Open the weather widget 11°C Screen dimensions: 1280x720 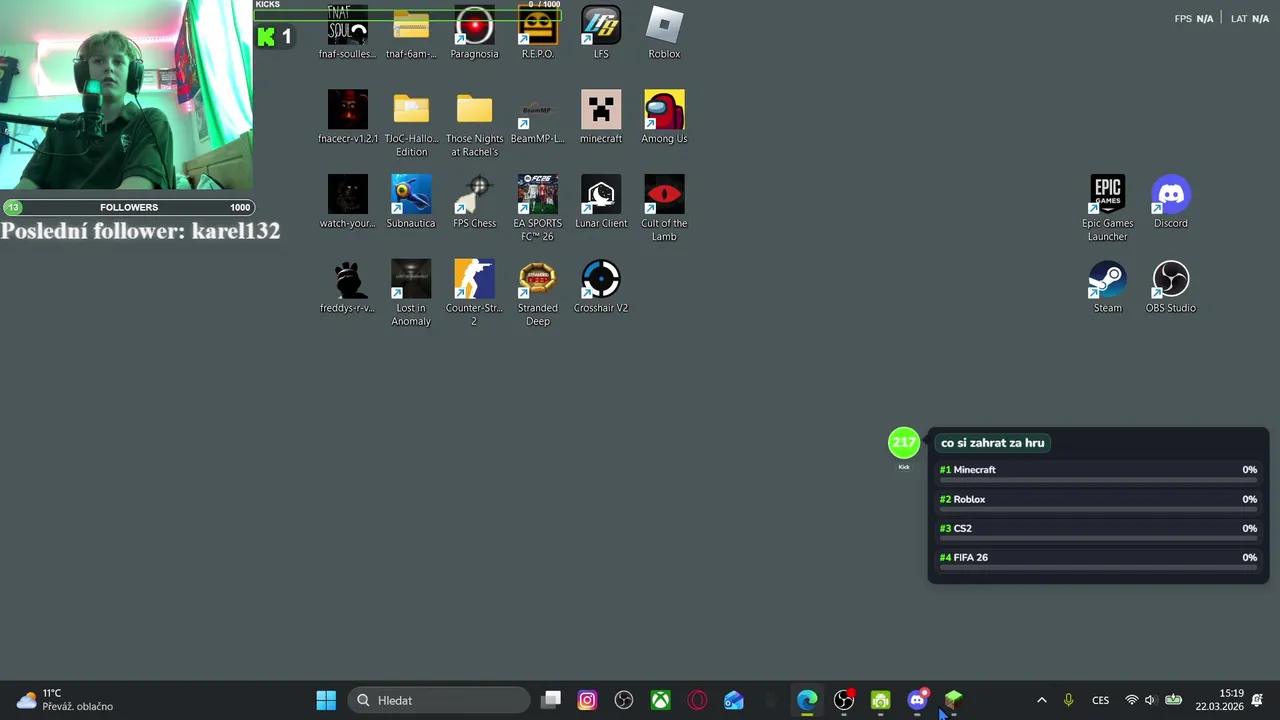click(x=65, y=700)
